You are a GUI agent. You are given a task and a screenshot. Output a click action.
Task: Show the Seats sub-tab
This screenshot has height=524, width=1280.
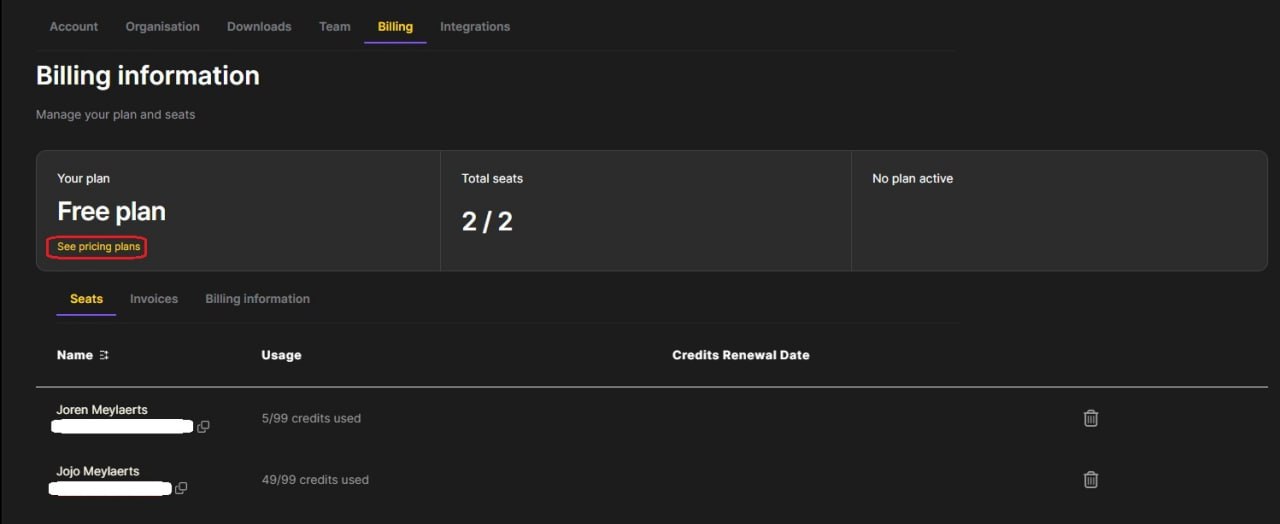coord(86,299)
